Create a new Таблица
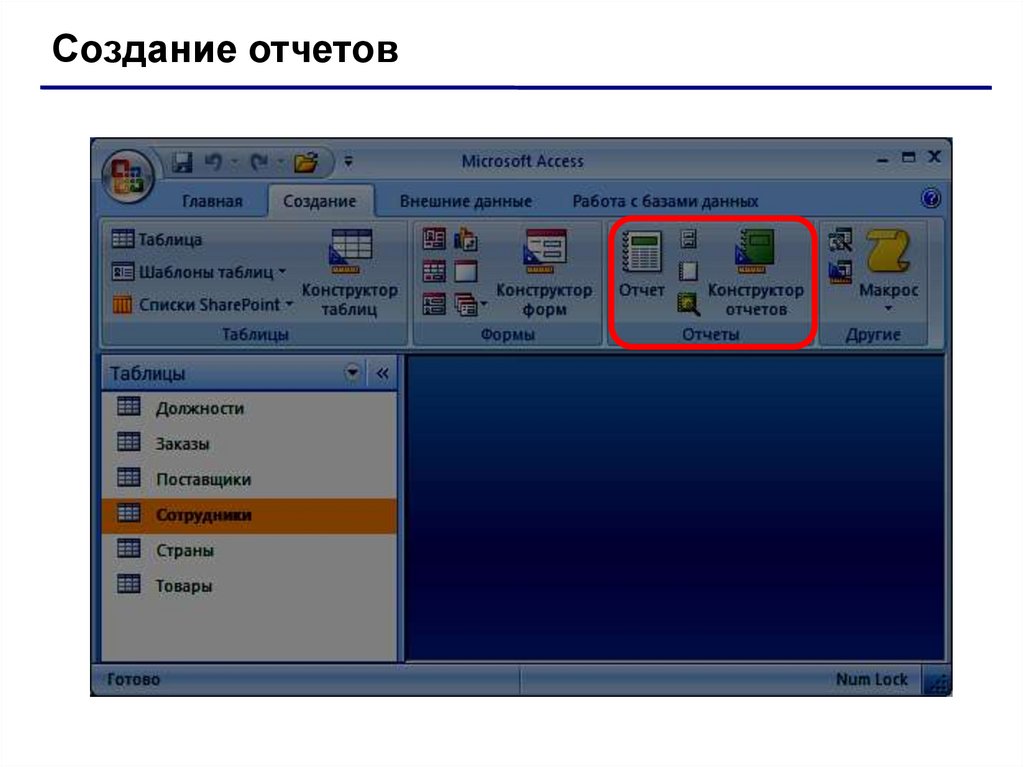Viewport: 1024px width, 767px height. click(157, 239)
